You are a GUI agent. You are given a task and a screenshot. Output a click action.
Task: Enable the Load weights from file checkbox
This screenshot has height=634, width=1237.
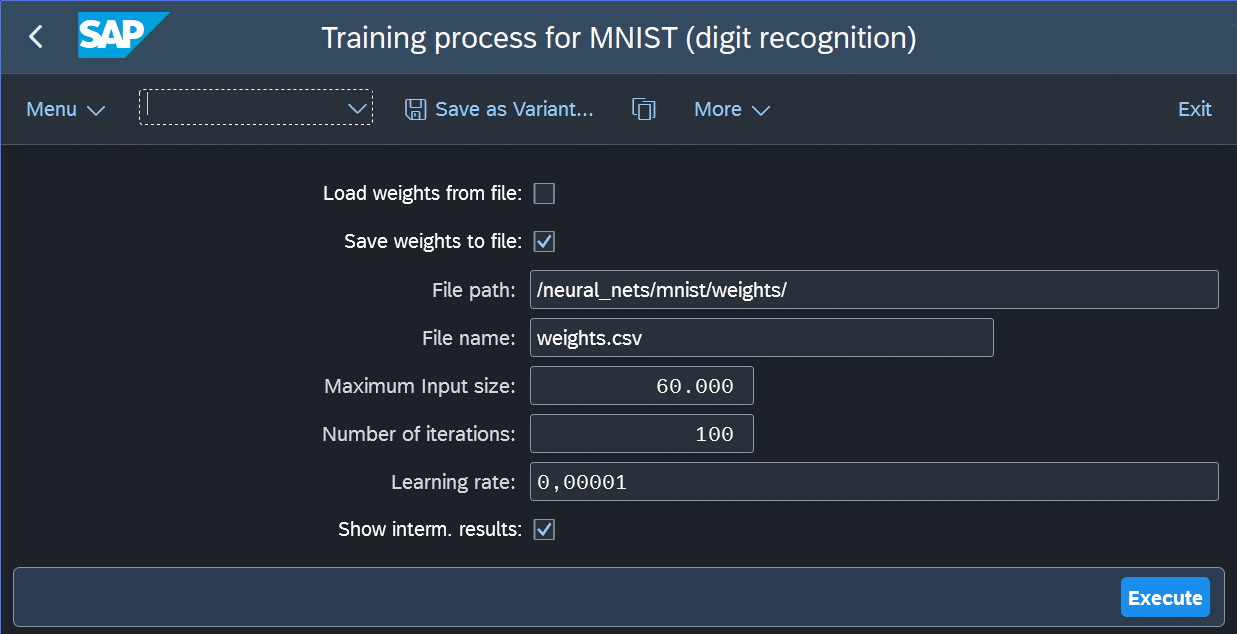click(544, 193)
